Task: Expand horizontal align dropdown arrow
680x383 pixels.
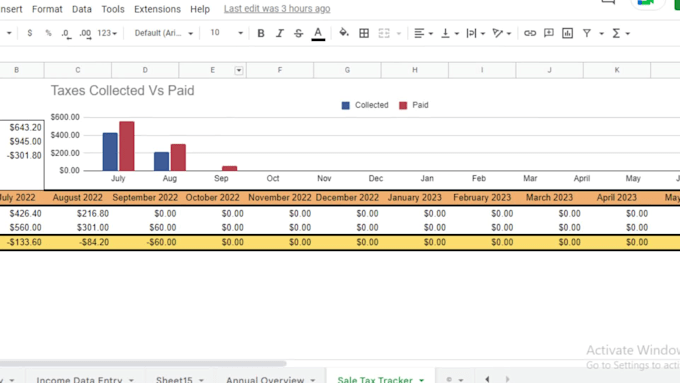Action: [x=431, y=33]
